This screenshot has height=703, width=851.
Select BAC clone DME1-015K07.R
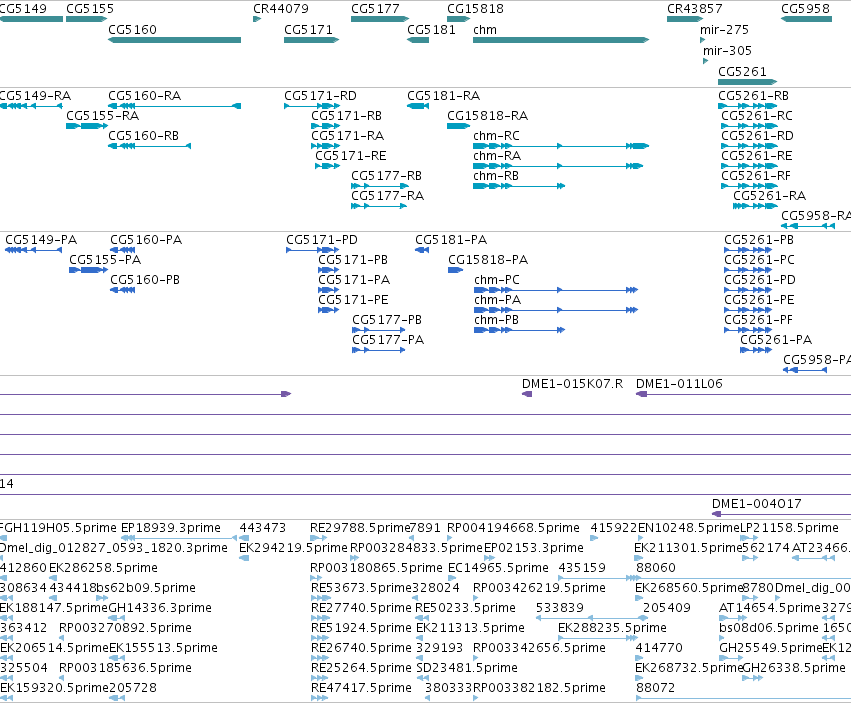point(526,394)
